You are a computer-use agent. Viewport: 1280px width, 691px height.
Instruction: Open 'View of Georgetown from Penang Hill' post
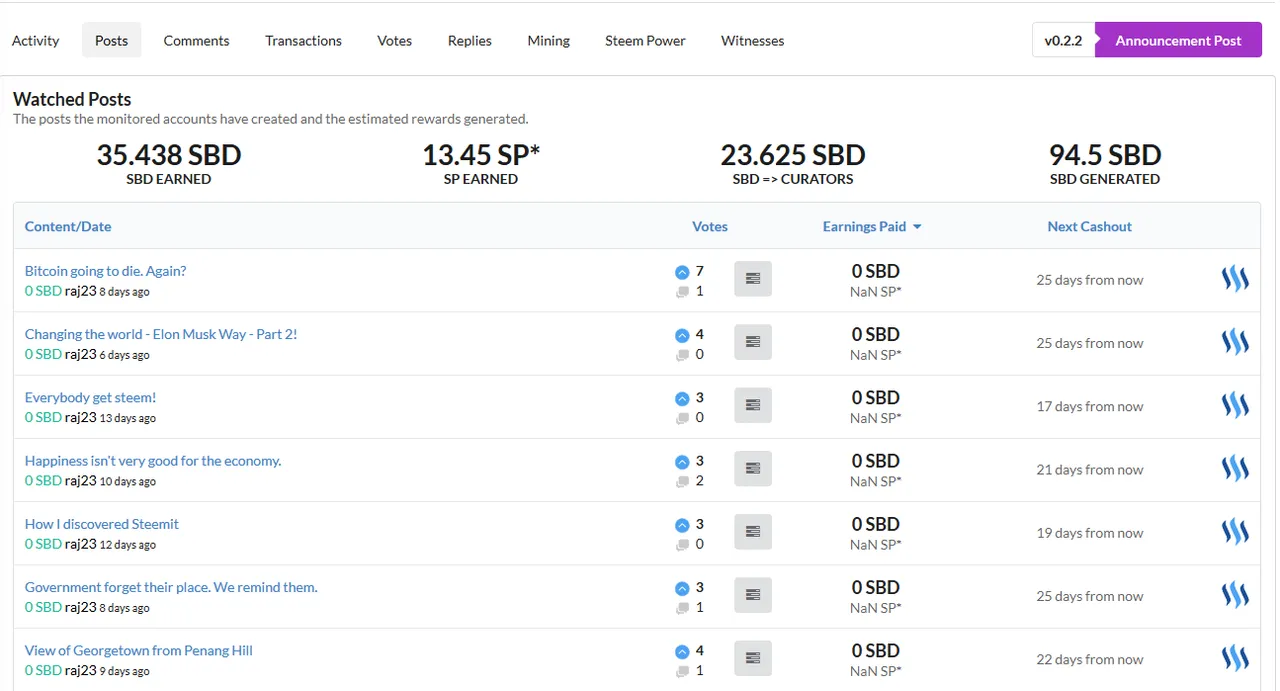[x=139, y=650]
